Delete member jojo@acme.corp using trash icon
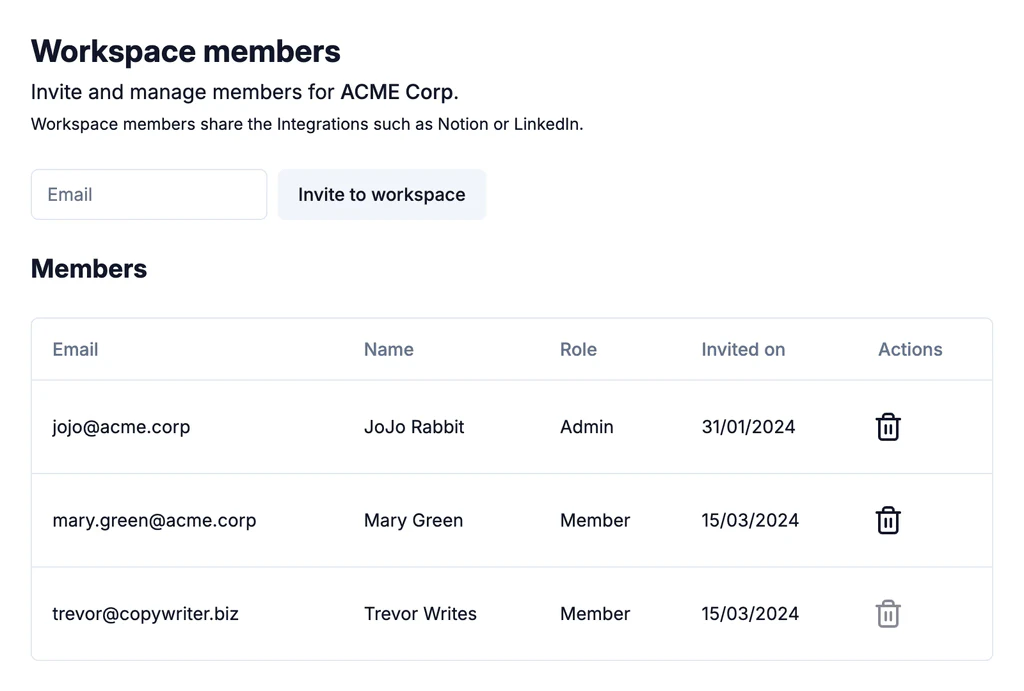The height and width of the screenshot is (691, 1024). 888,427
